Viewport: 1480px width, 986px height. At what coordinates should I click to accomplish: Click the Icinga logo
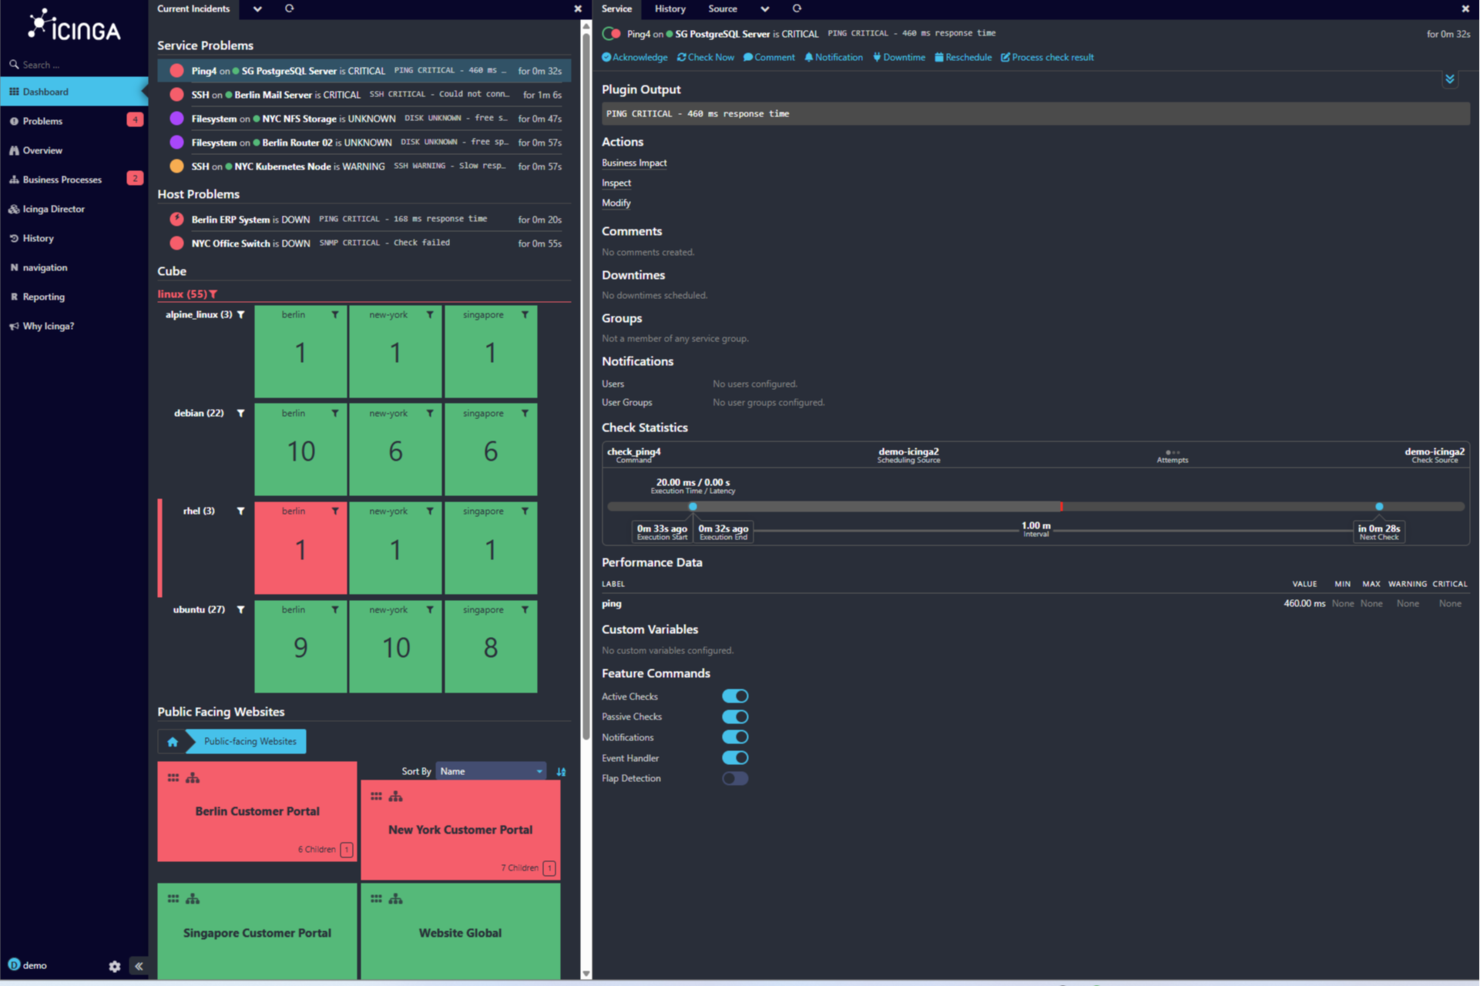74,26
